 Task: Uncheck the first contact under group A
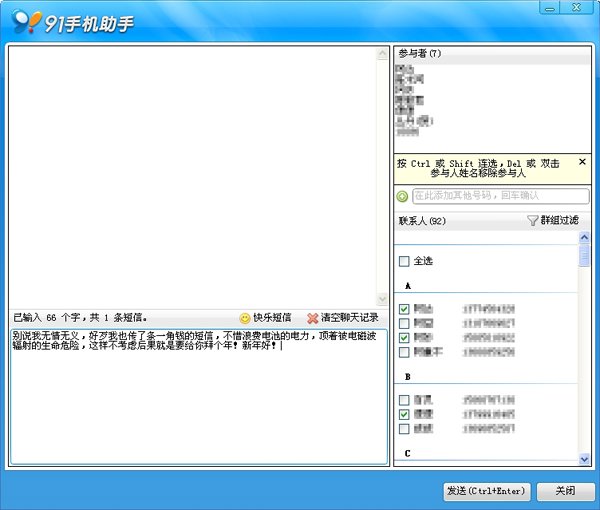(404, 309)
